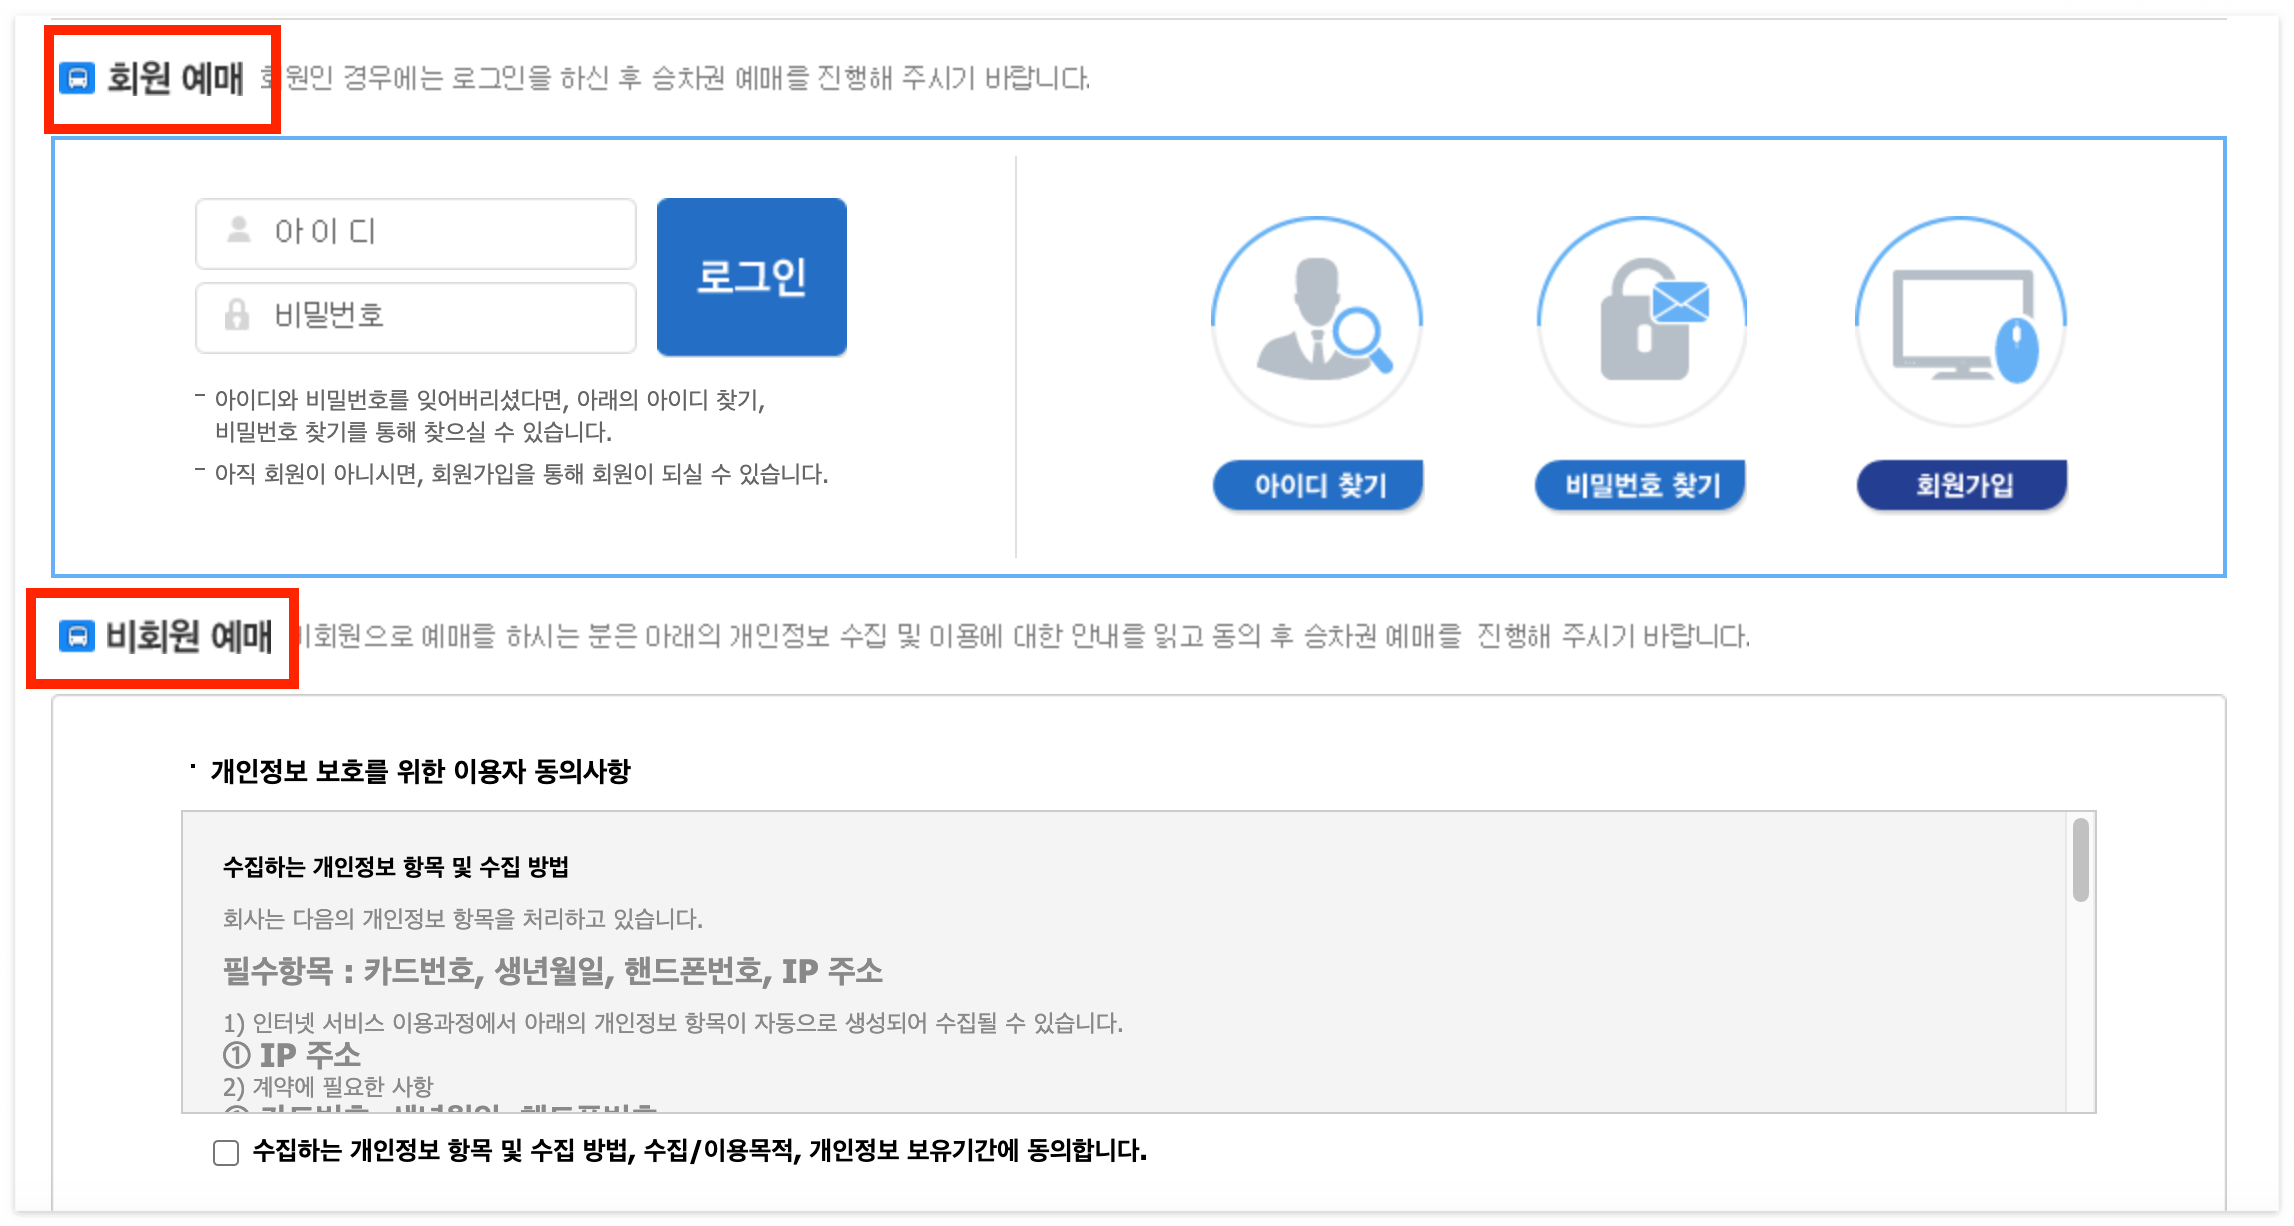Check the personal info consent checkbox
Screen dimensions: 2294x1226
point(226,1152)
